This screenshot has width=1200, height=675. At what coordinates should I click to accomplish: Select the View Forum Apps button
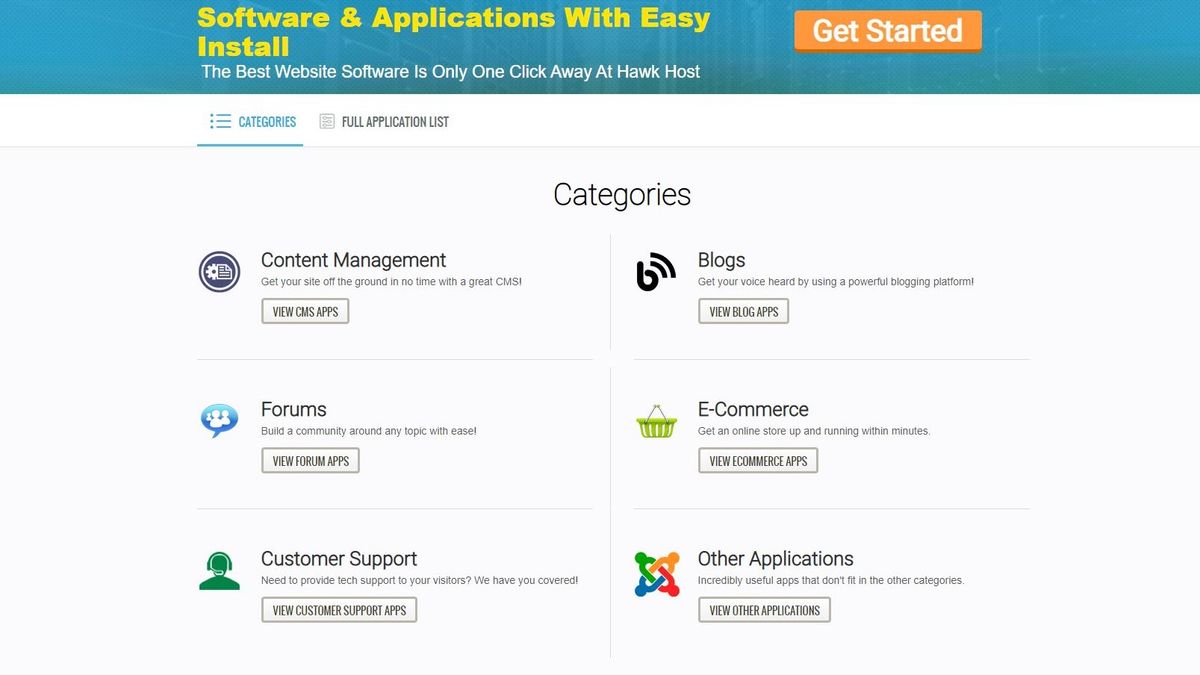(310, 461)
